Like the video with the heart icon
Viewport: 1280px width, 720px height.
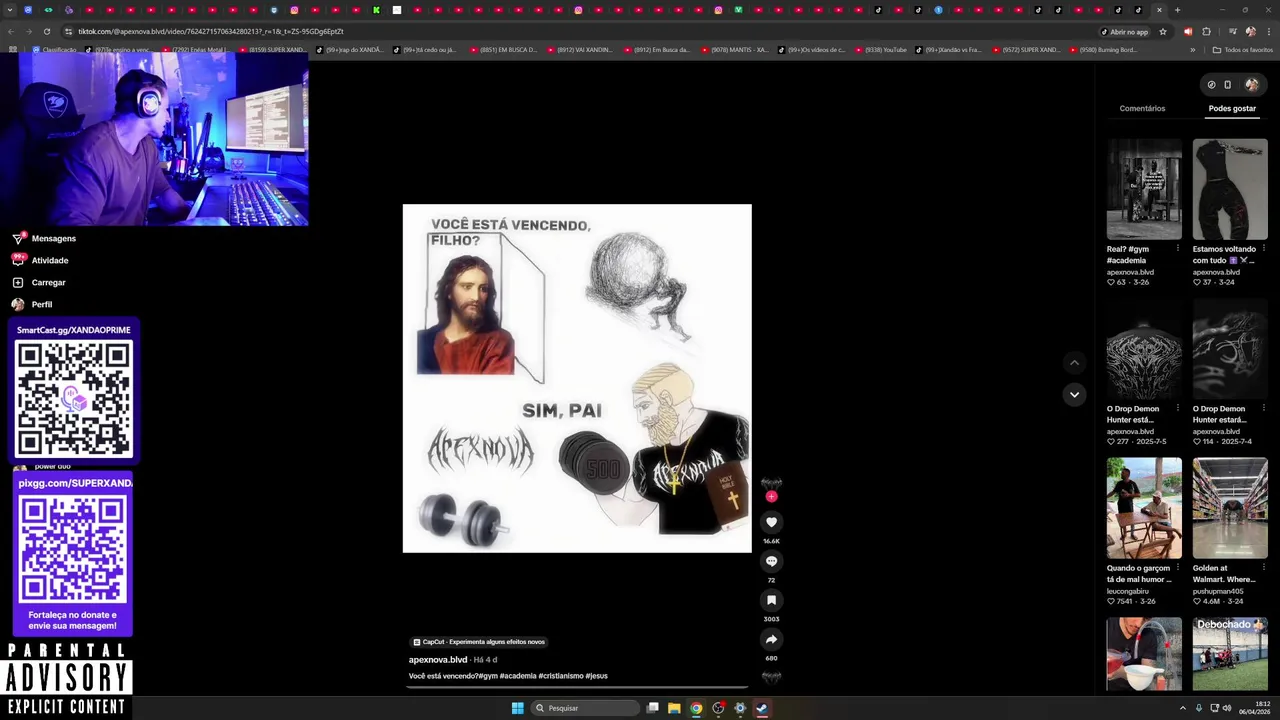(771, 522)
